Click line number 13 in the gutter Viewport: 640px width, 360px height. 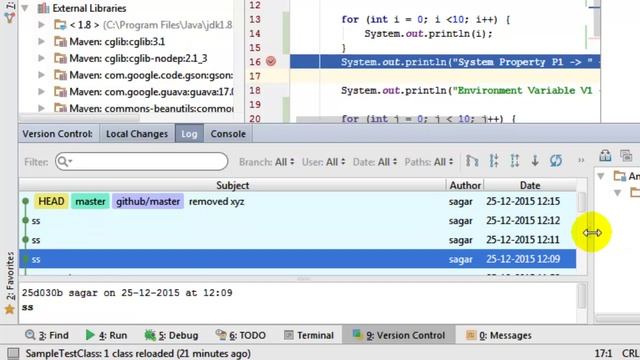[x=255, y=19]
